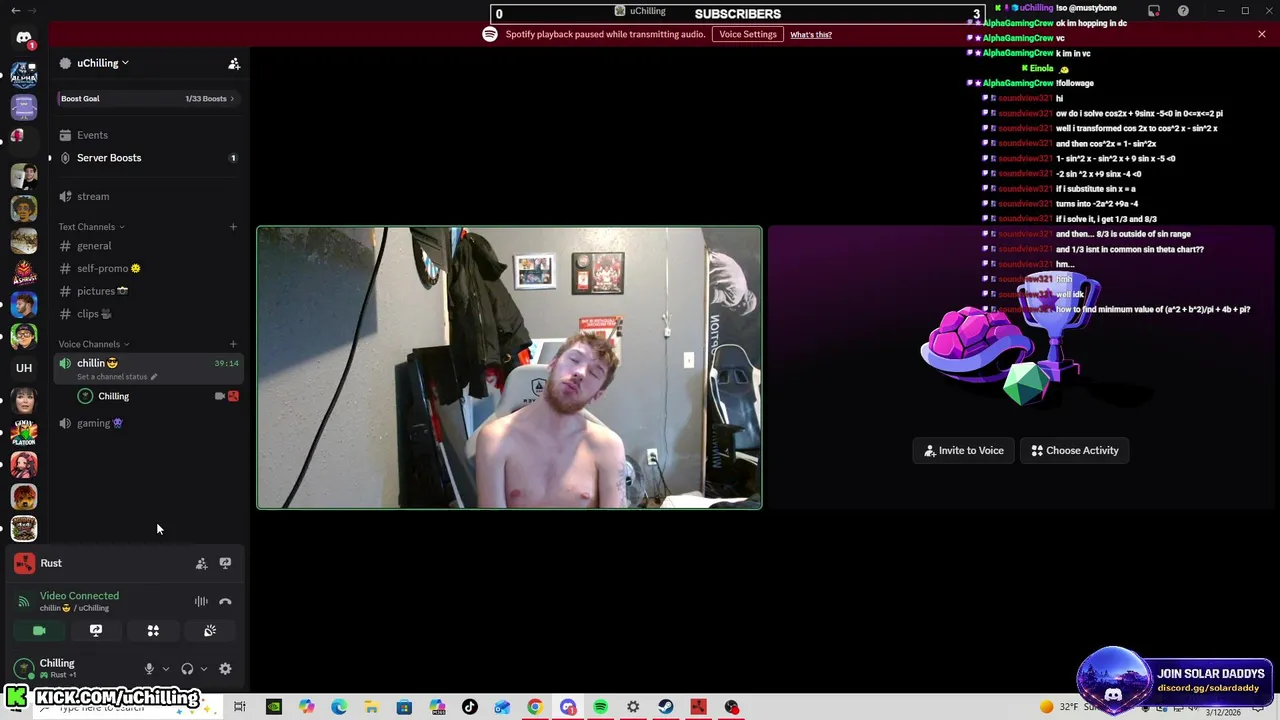This screenshot has width=1280, height=720.
Task: Open the Ashrust server icon
Action: [x=24, y=272]
